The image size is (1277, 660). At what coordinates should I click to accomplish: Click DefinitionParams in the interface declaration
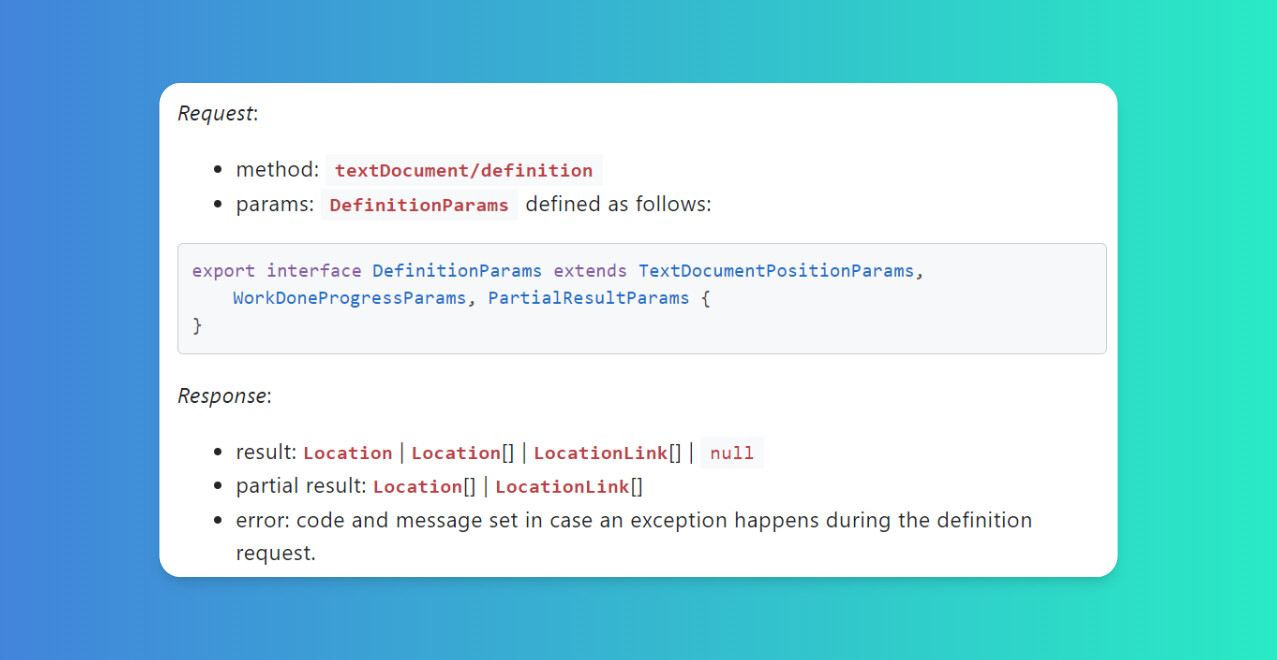[x=457, y=271]
